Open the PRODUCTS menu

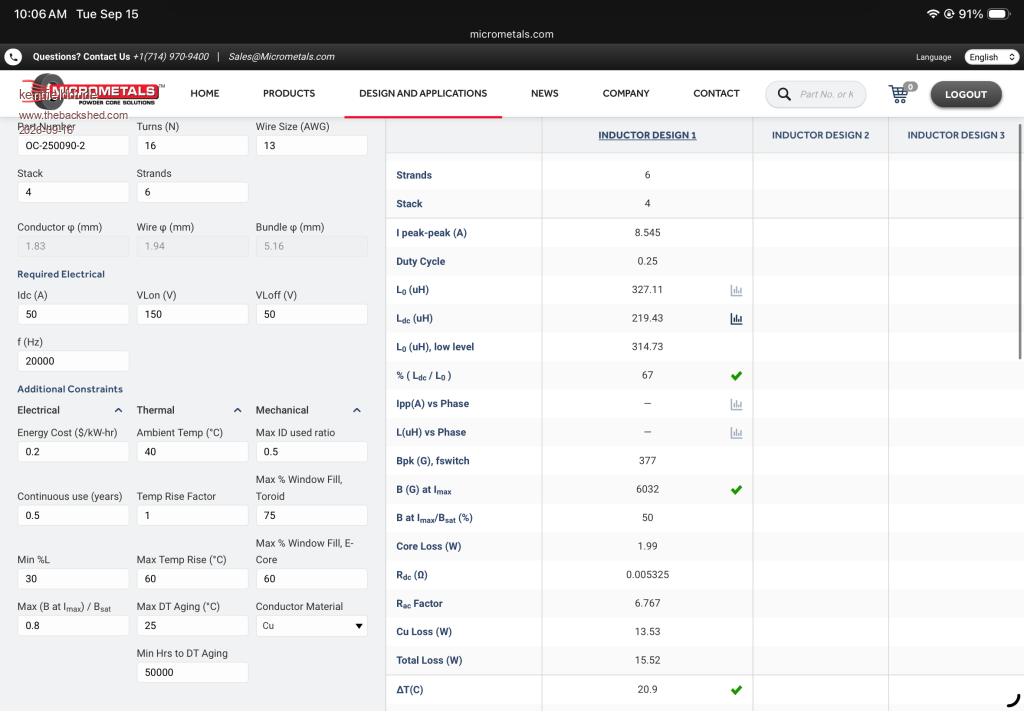coord(289,93)
